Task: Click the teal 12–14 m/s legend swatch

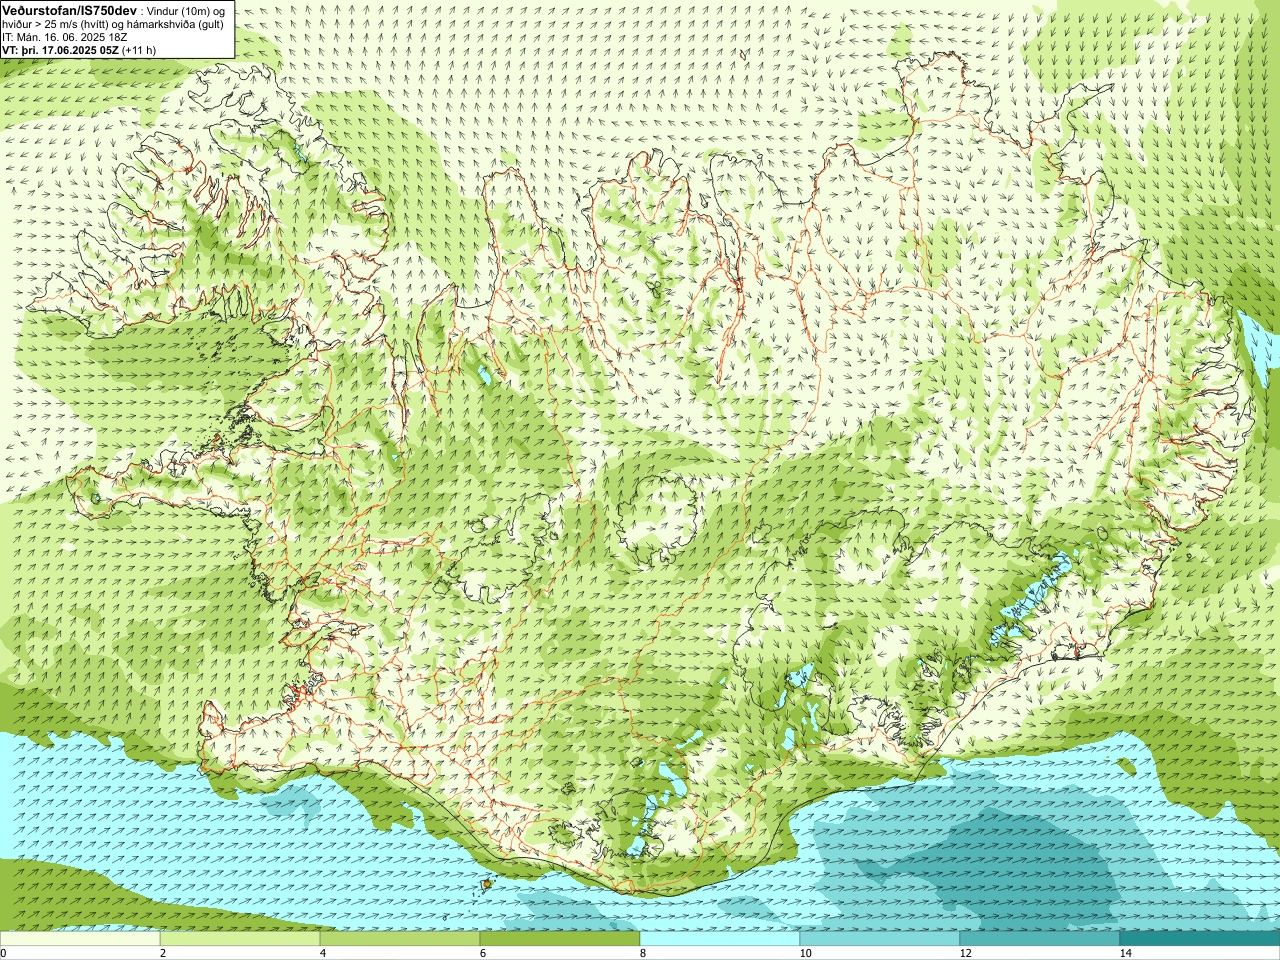Action: coord(1040,939)
